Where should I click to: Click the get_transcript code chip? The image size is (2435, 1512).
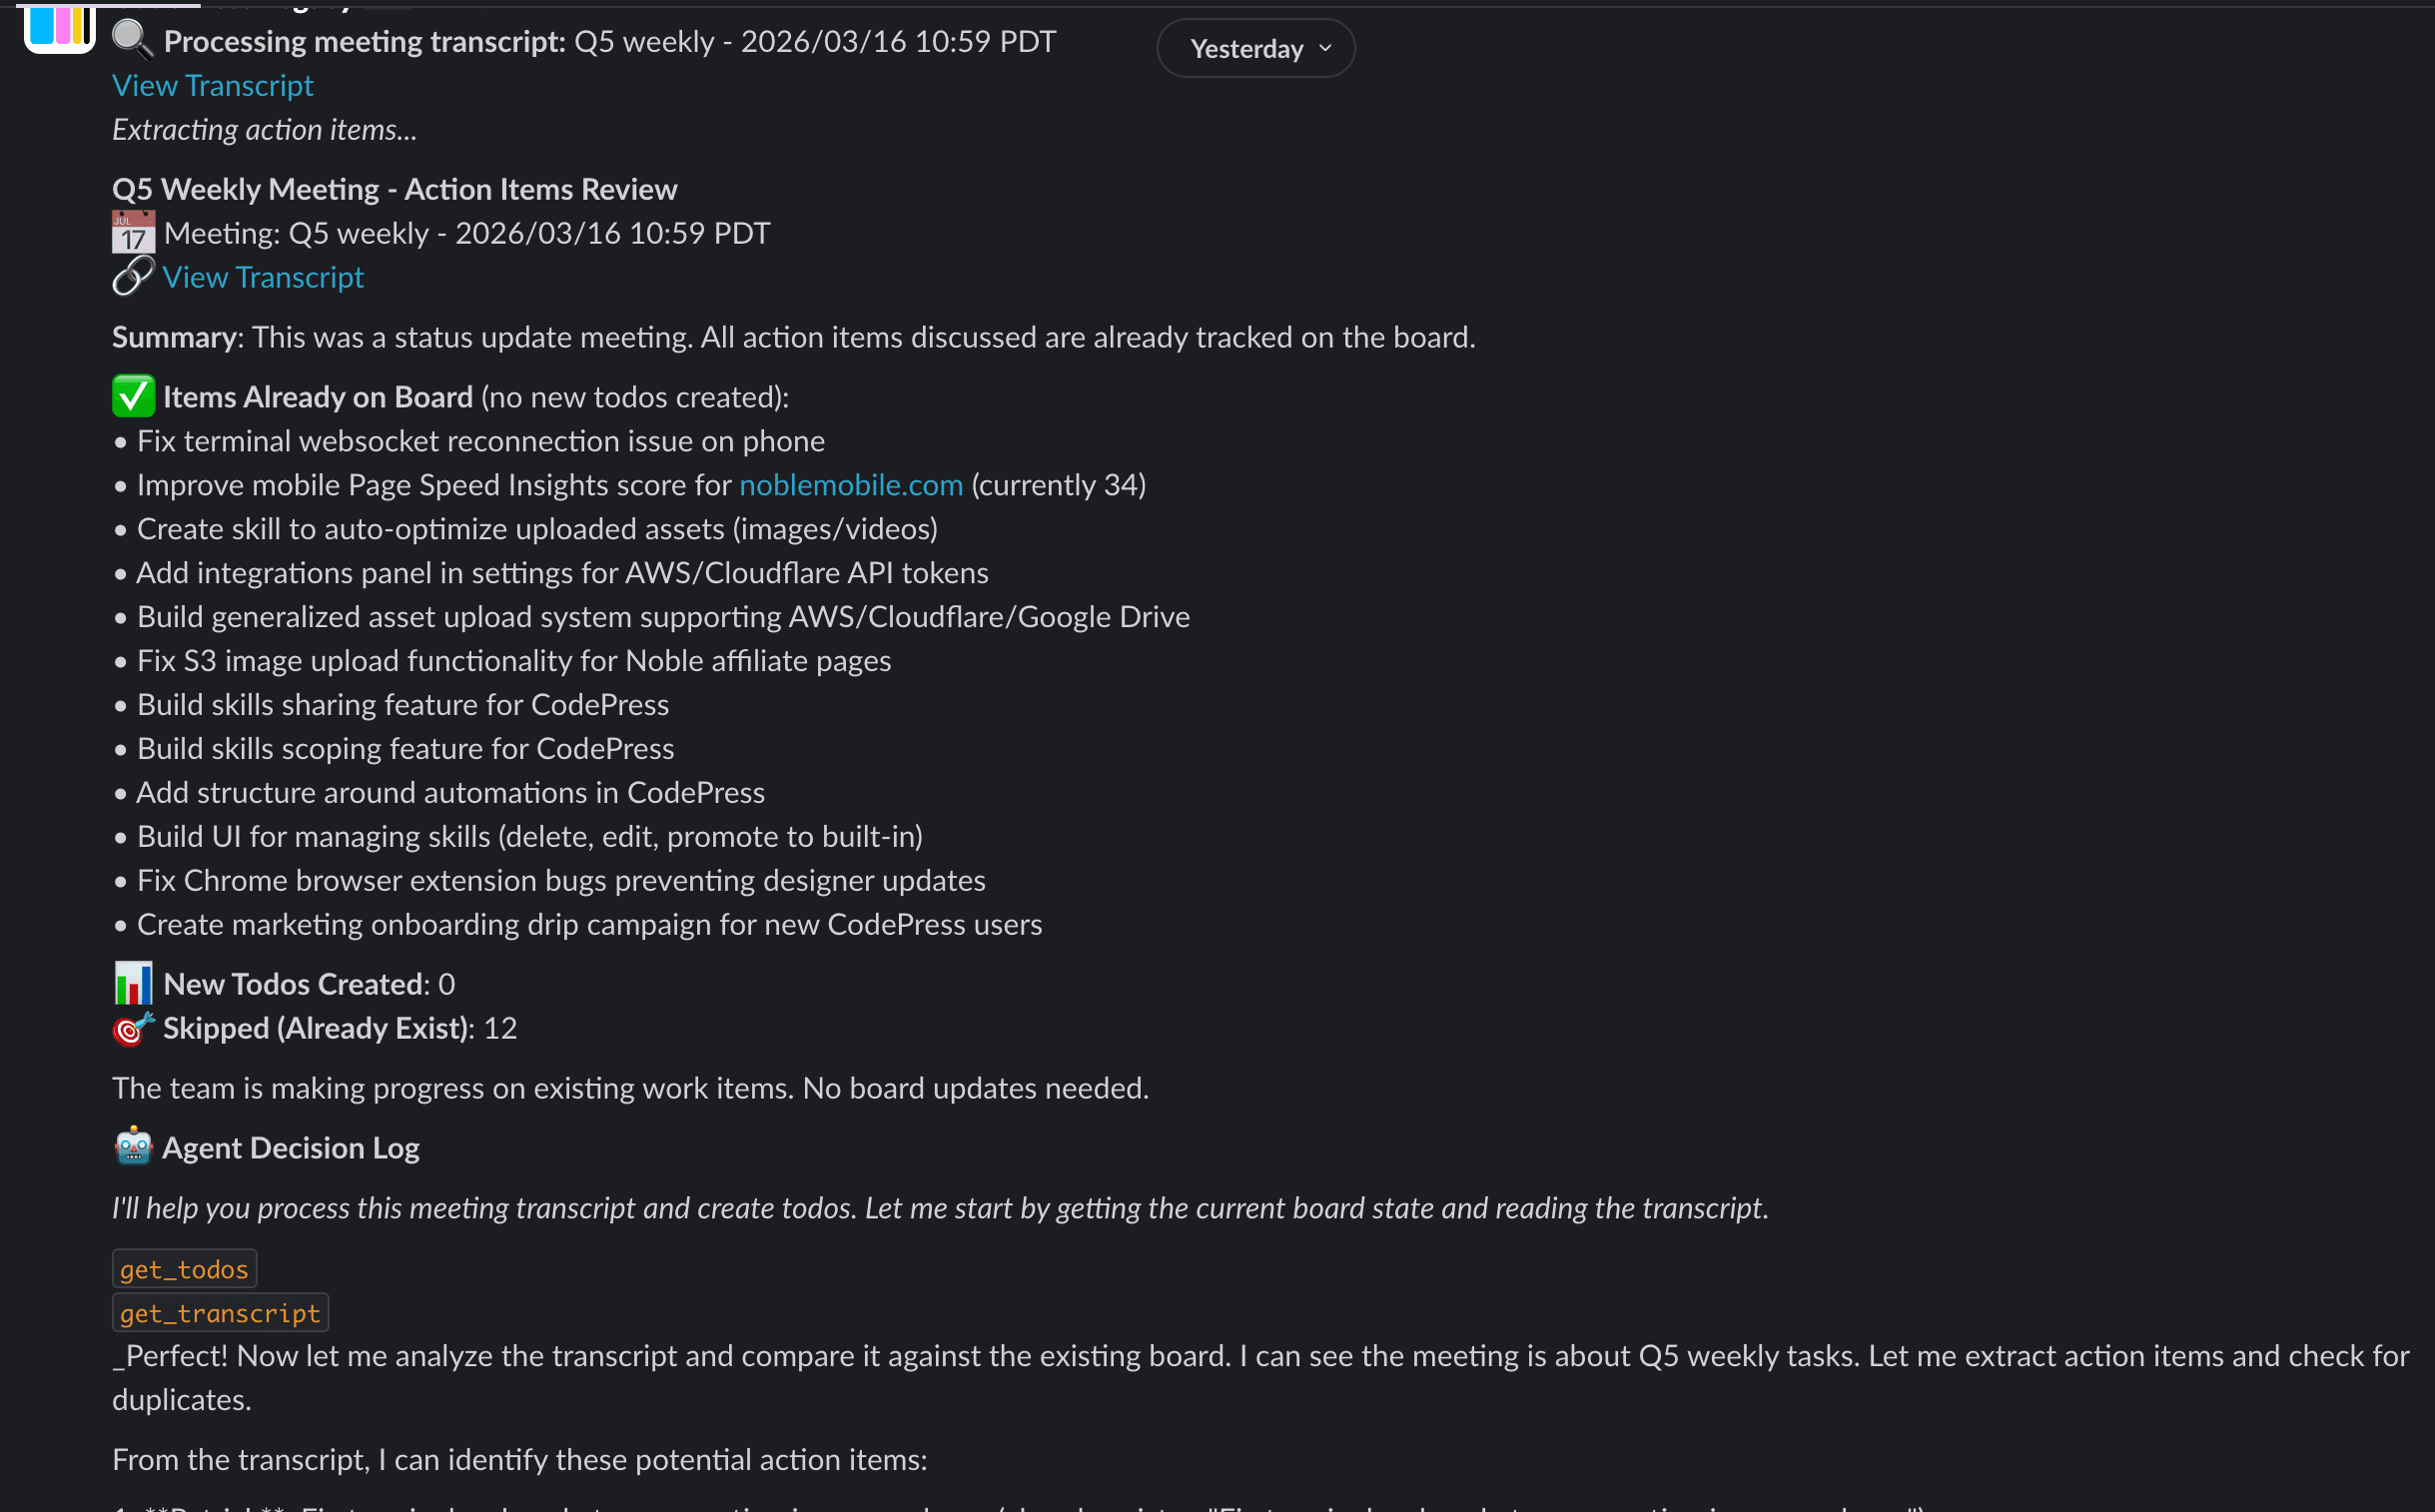pos(220,1312)
